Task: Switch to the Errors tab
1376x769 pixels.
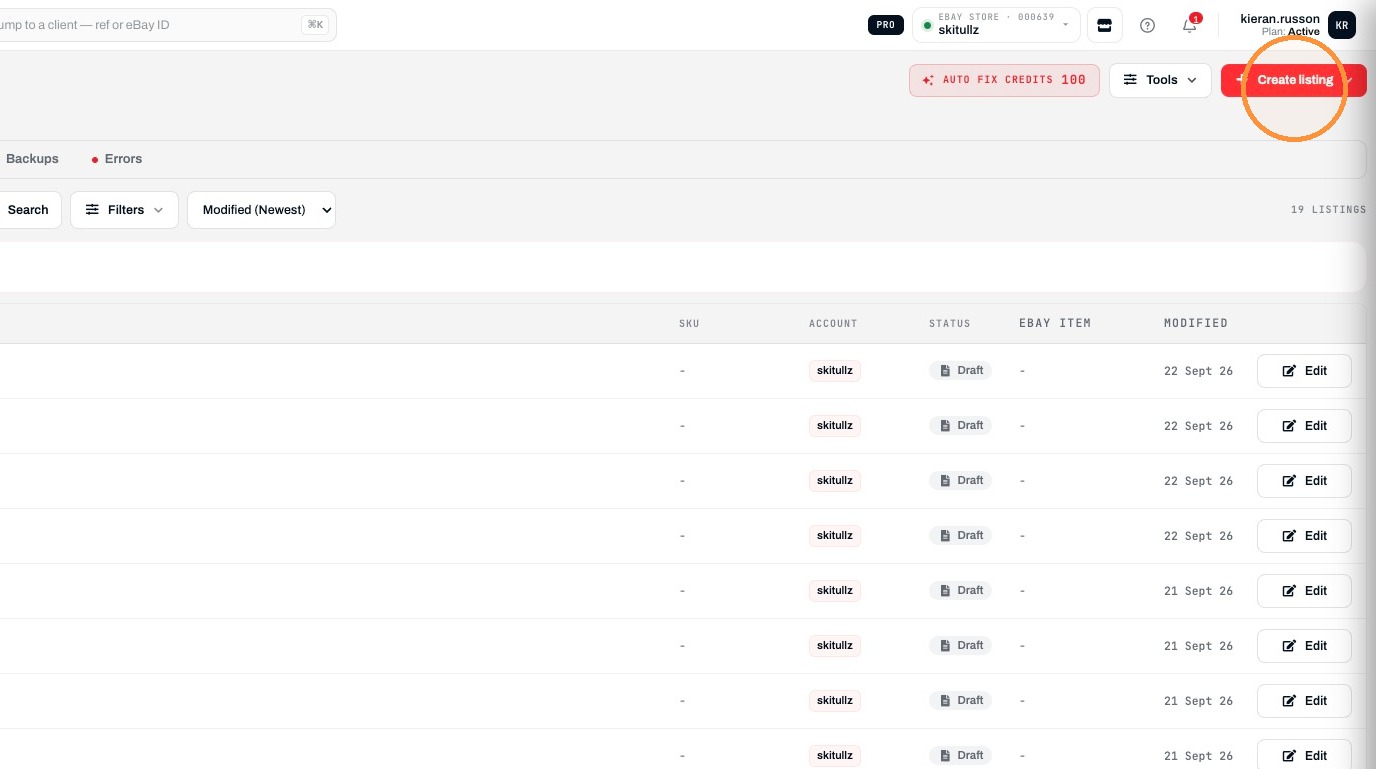Action: click(117, 159)
